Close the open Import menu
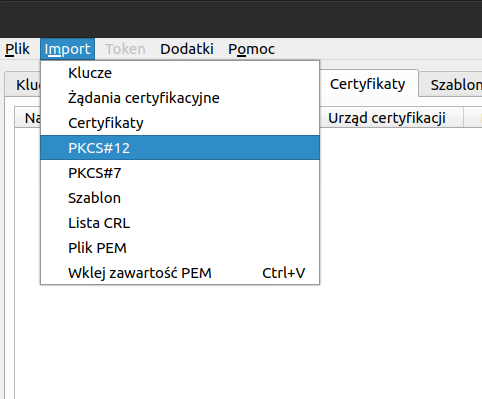This screenshot has height=399, width=482. [67, 49]
